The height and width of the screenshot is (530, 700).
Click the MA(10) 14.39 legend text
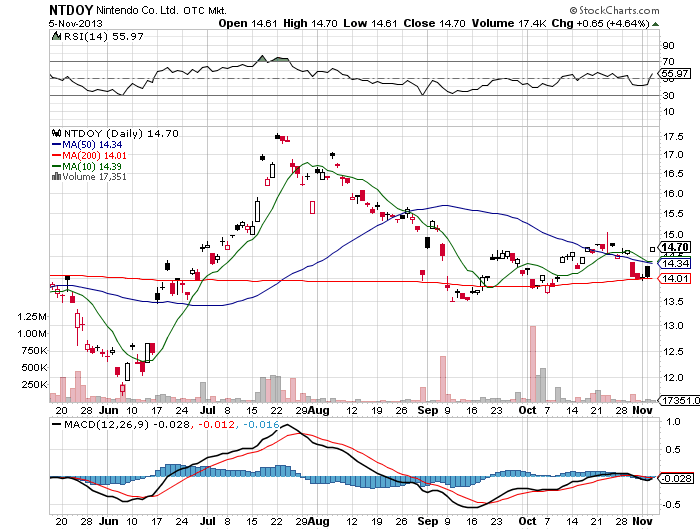(92, 166)
